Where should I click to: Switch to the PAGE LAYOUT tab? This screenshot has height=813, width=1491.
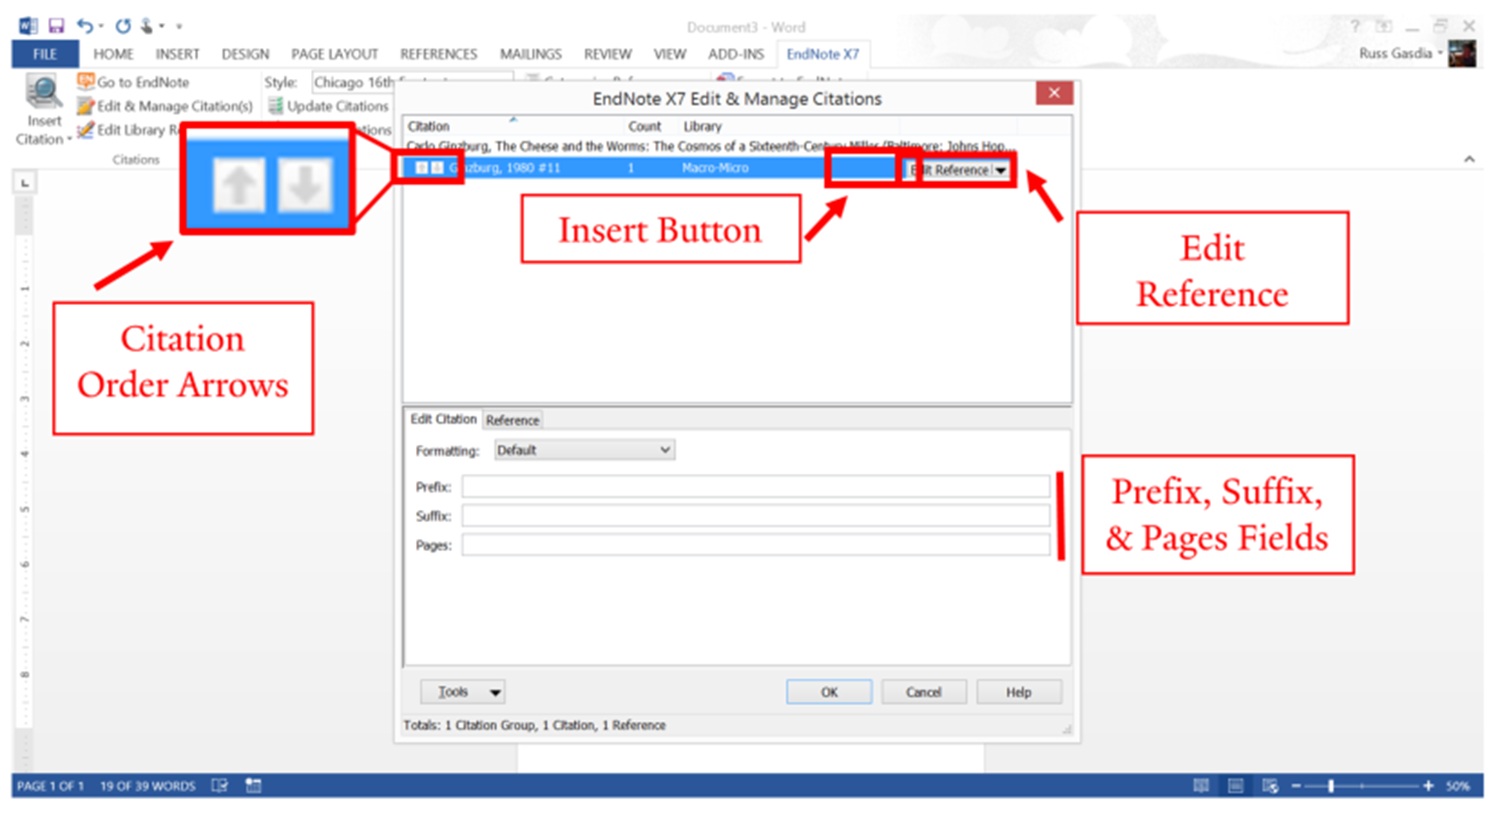click(x=334, y=54)
